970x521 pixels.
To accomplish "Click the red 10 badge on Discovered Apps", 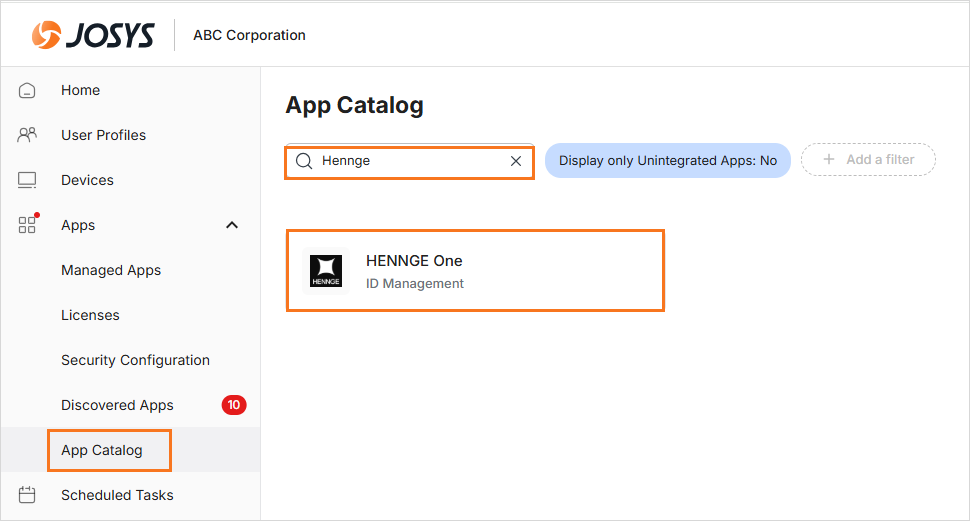I will [234, 405].
